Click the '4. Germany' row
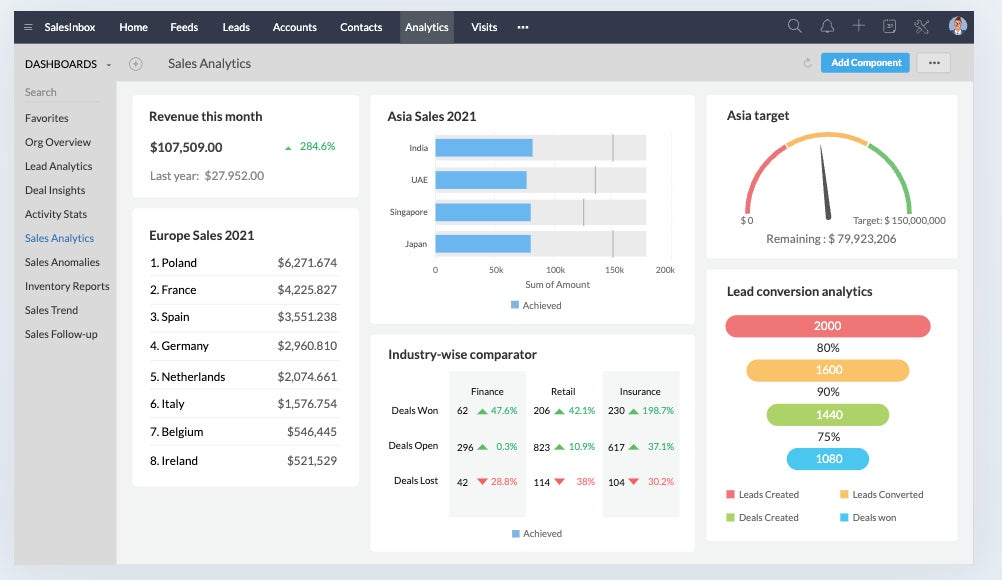This screenshot has height=580, width=1002. click(243, 346)
